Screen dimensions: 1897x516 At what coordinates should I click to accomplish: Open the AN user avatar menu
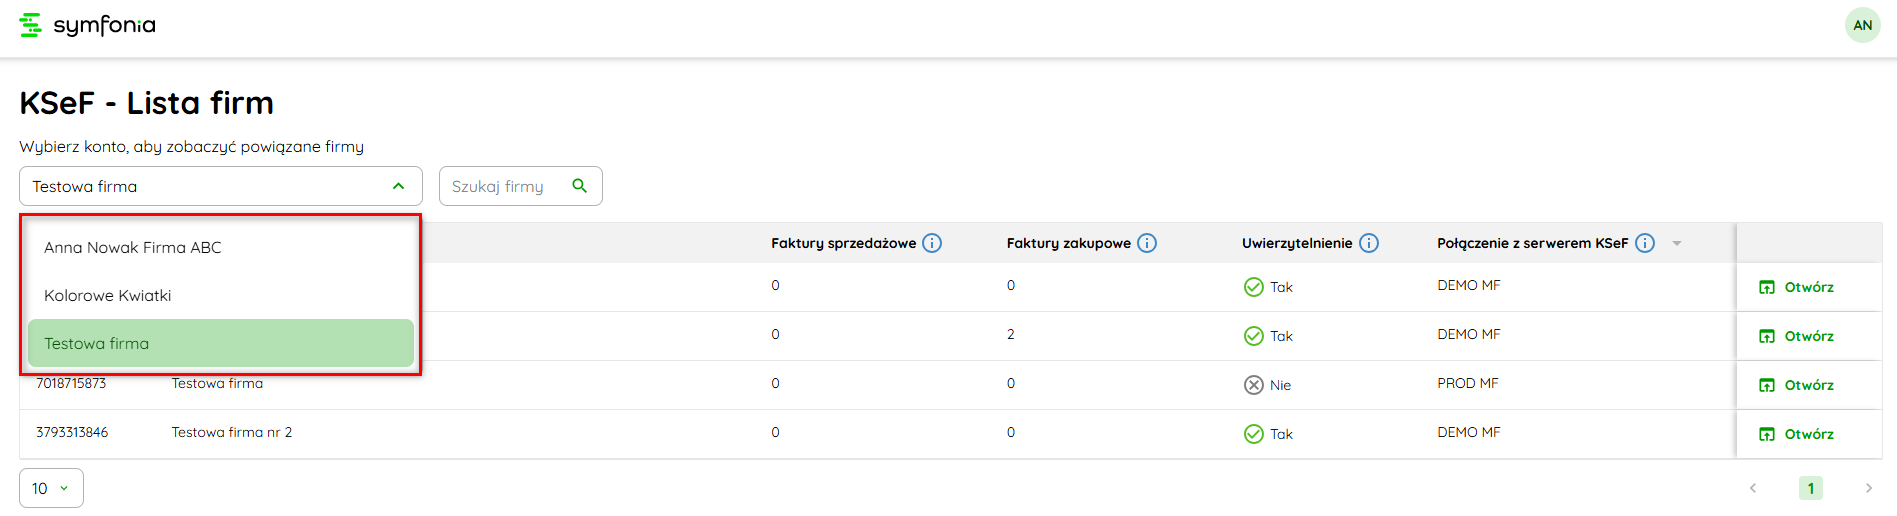(1862, 25)
